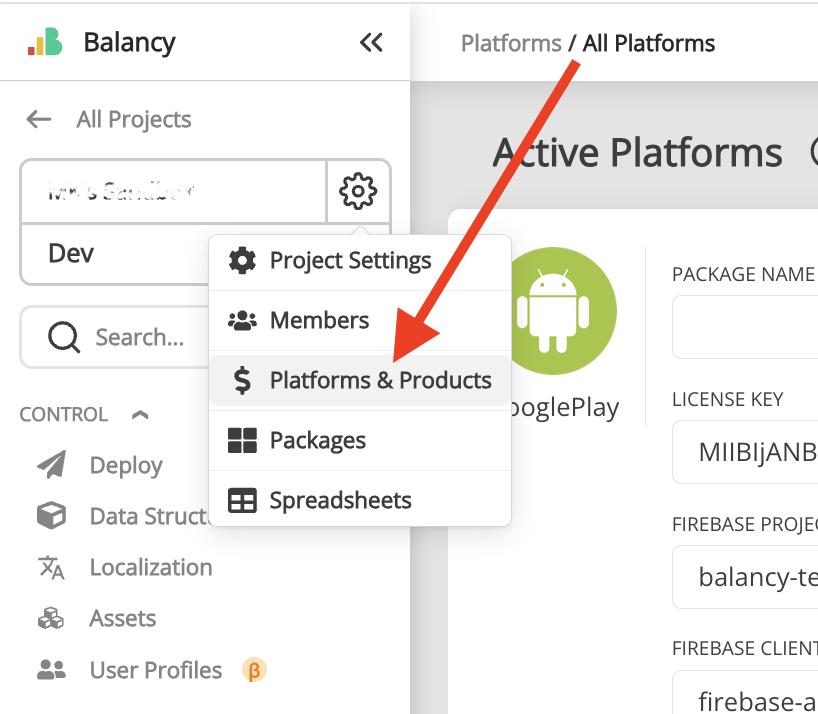Image resolution: width=818 pixels, height=714 pixels.
Task: Open User Profiles in the sidebar
Action: [x=155, y=670]
